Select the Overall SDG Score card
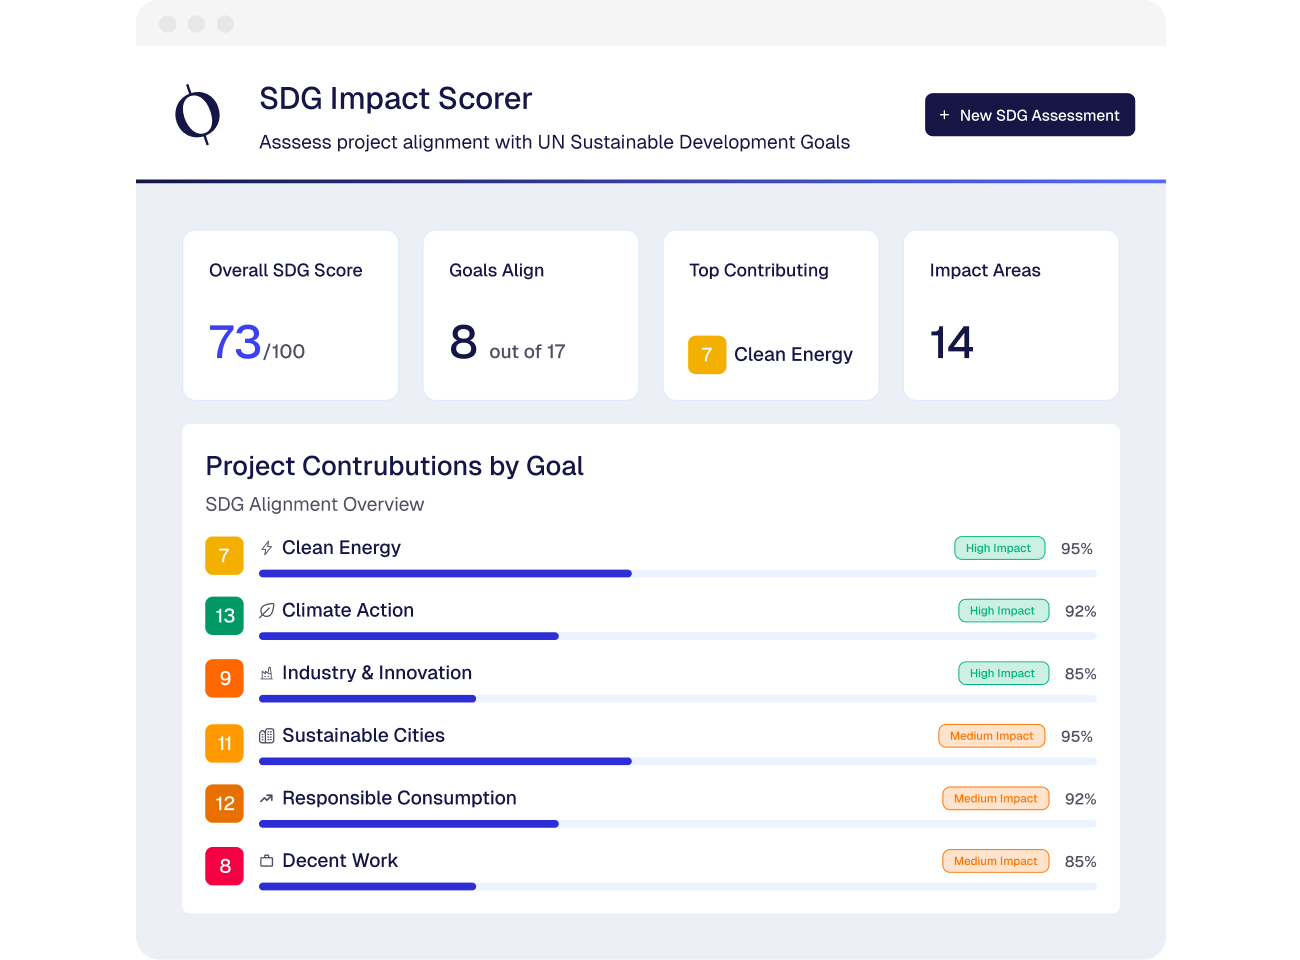 tap(290, 315)
